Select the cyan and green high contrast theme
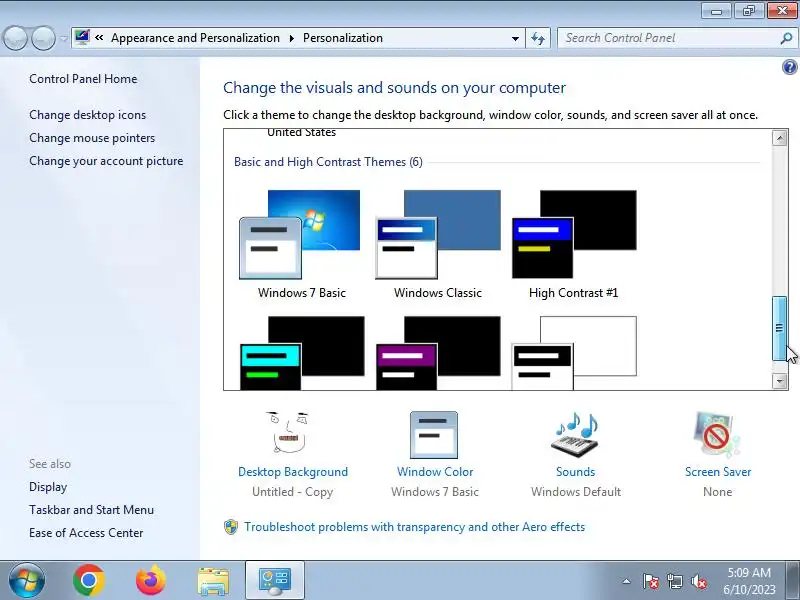Screen dimensions: 800x600 coord(302,353)
